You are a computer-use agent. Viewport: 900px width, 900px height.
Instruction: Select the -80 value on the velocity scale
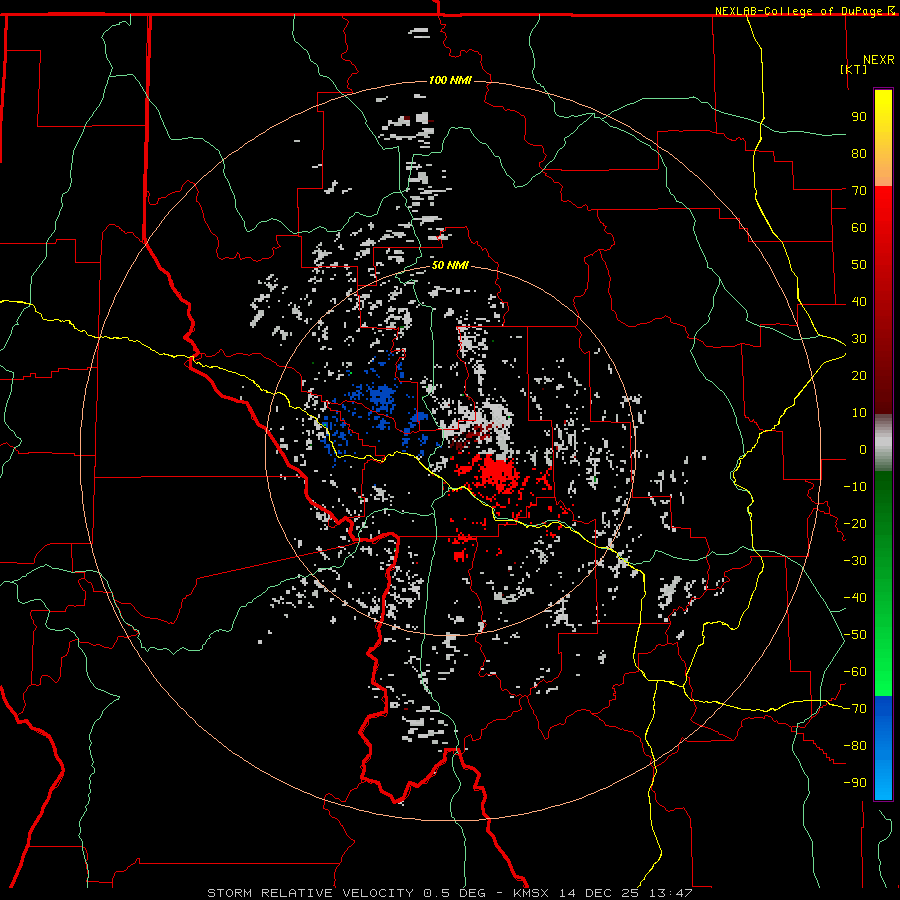pos(855,746)
